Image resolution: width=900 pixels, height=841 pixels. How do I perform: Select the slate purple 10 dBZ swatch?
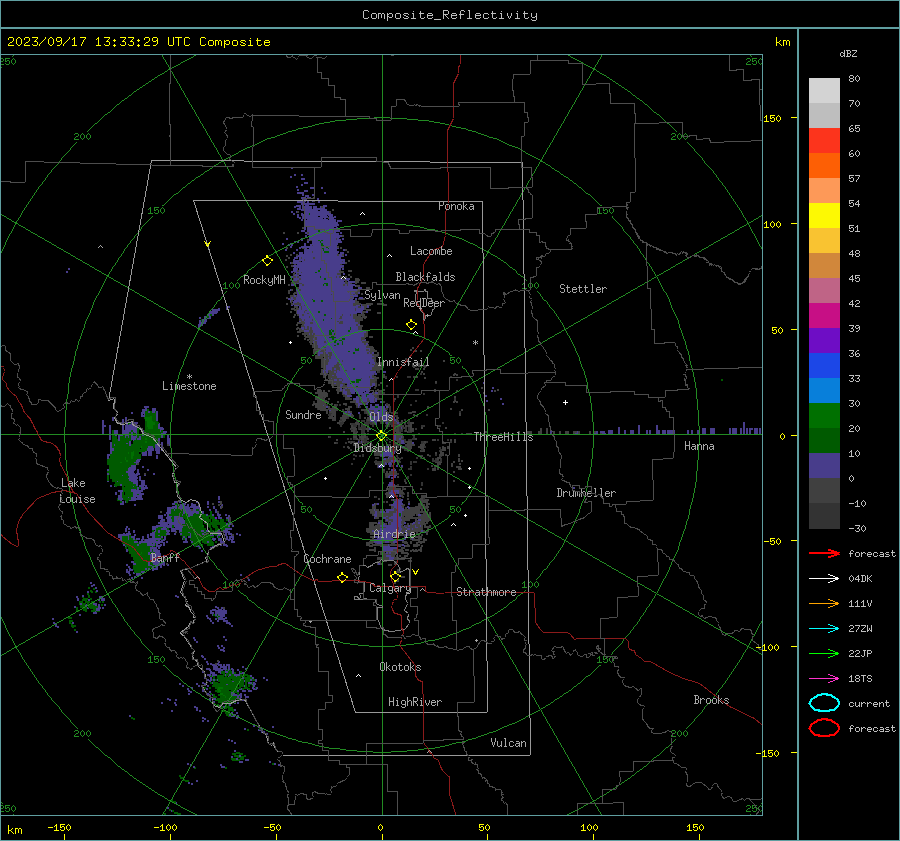coord(824,466)
